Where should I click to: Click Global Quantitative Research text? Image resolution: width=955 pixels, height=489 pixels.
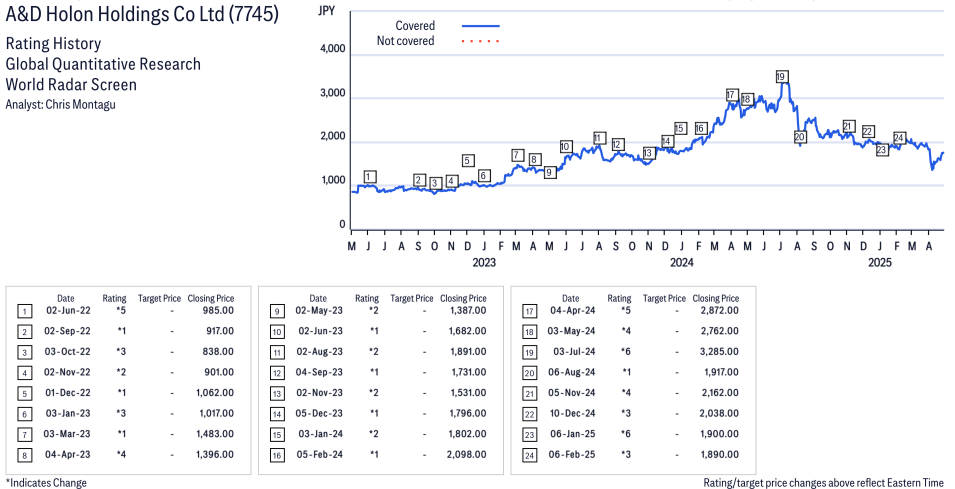(x=103, y=64)
